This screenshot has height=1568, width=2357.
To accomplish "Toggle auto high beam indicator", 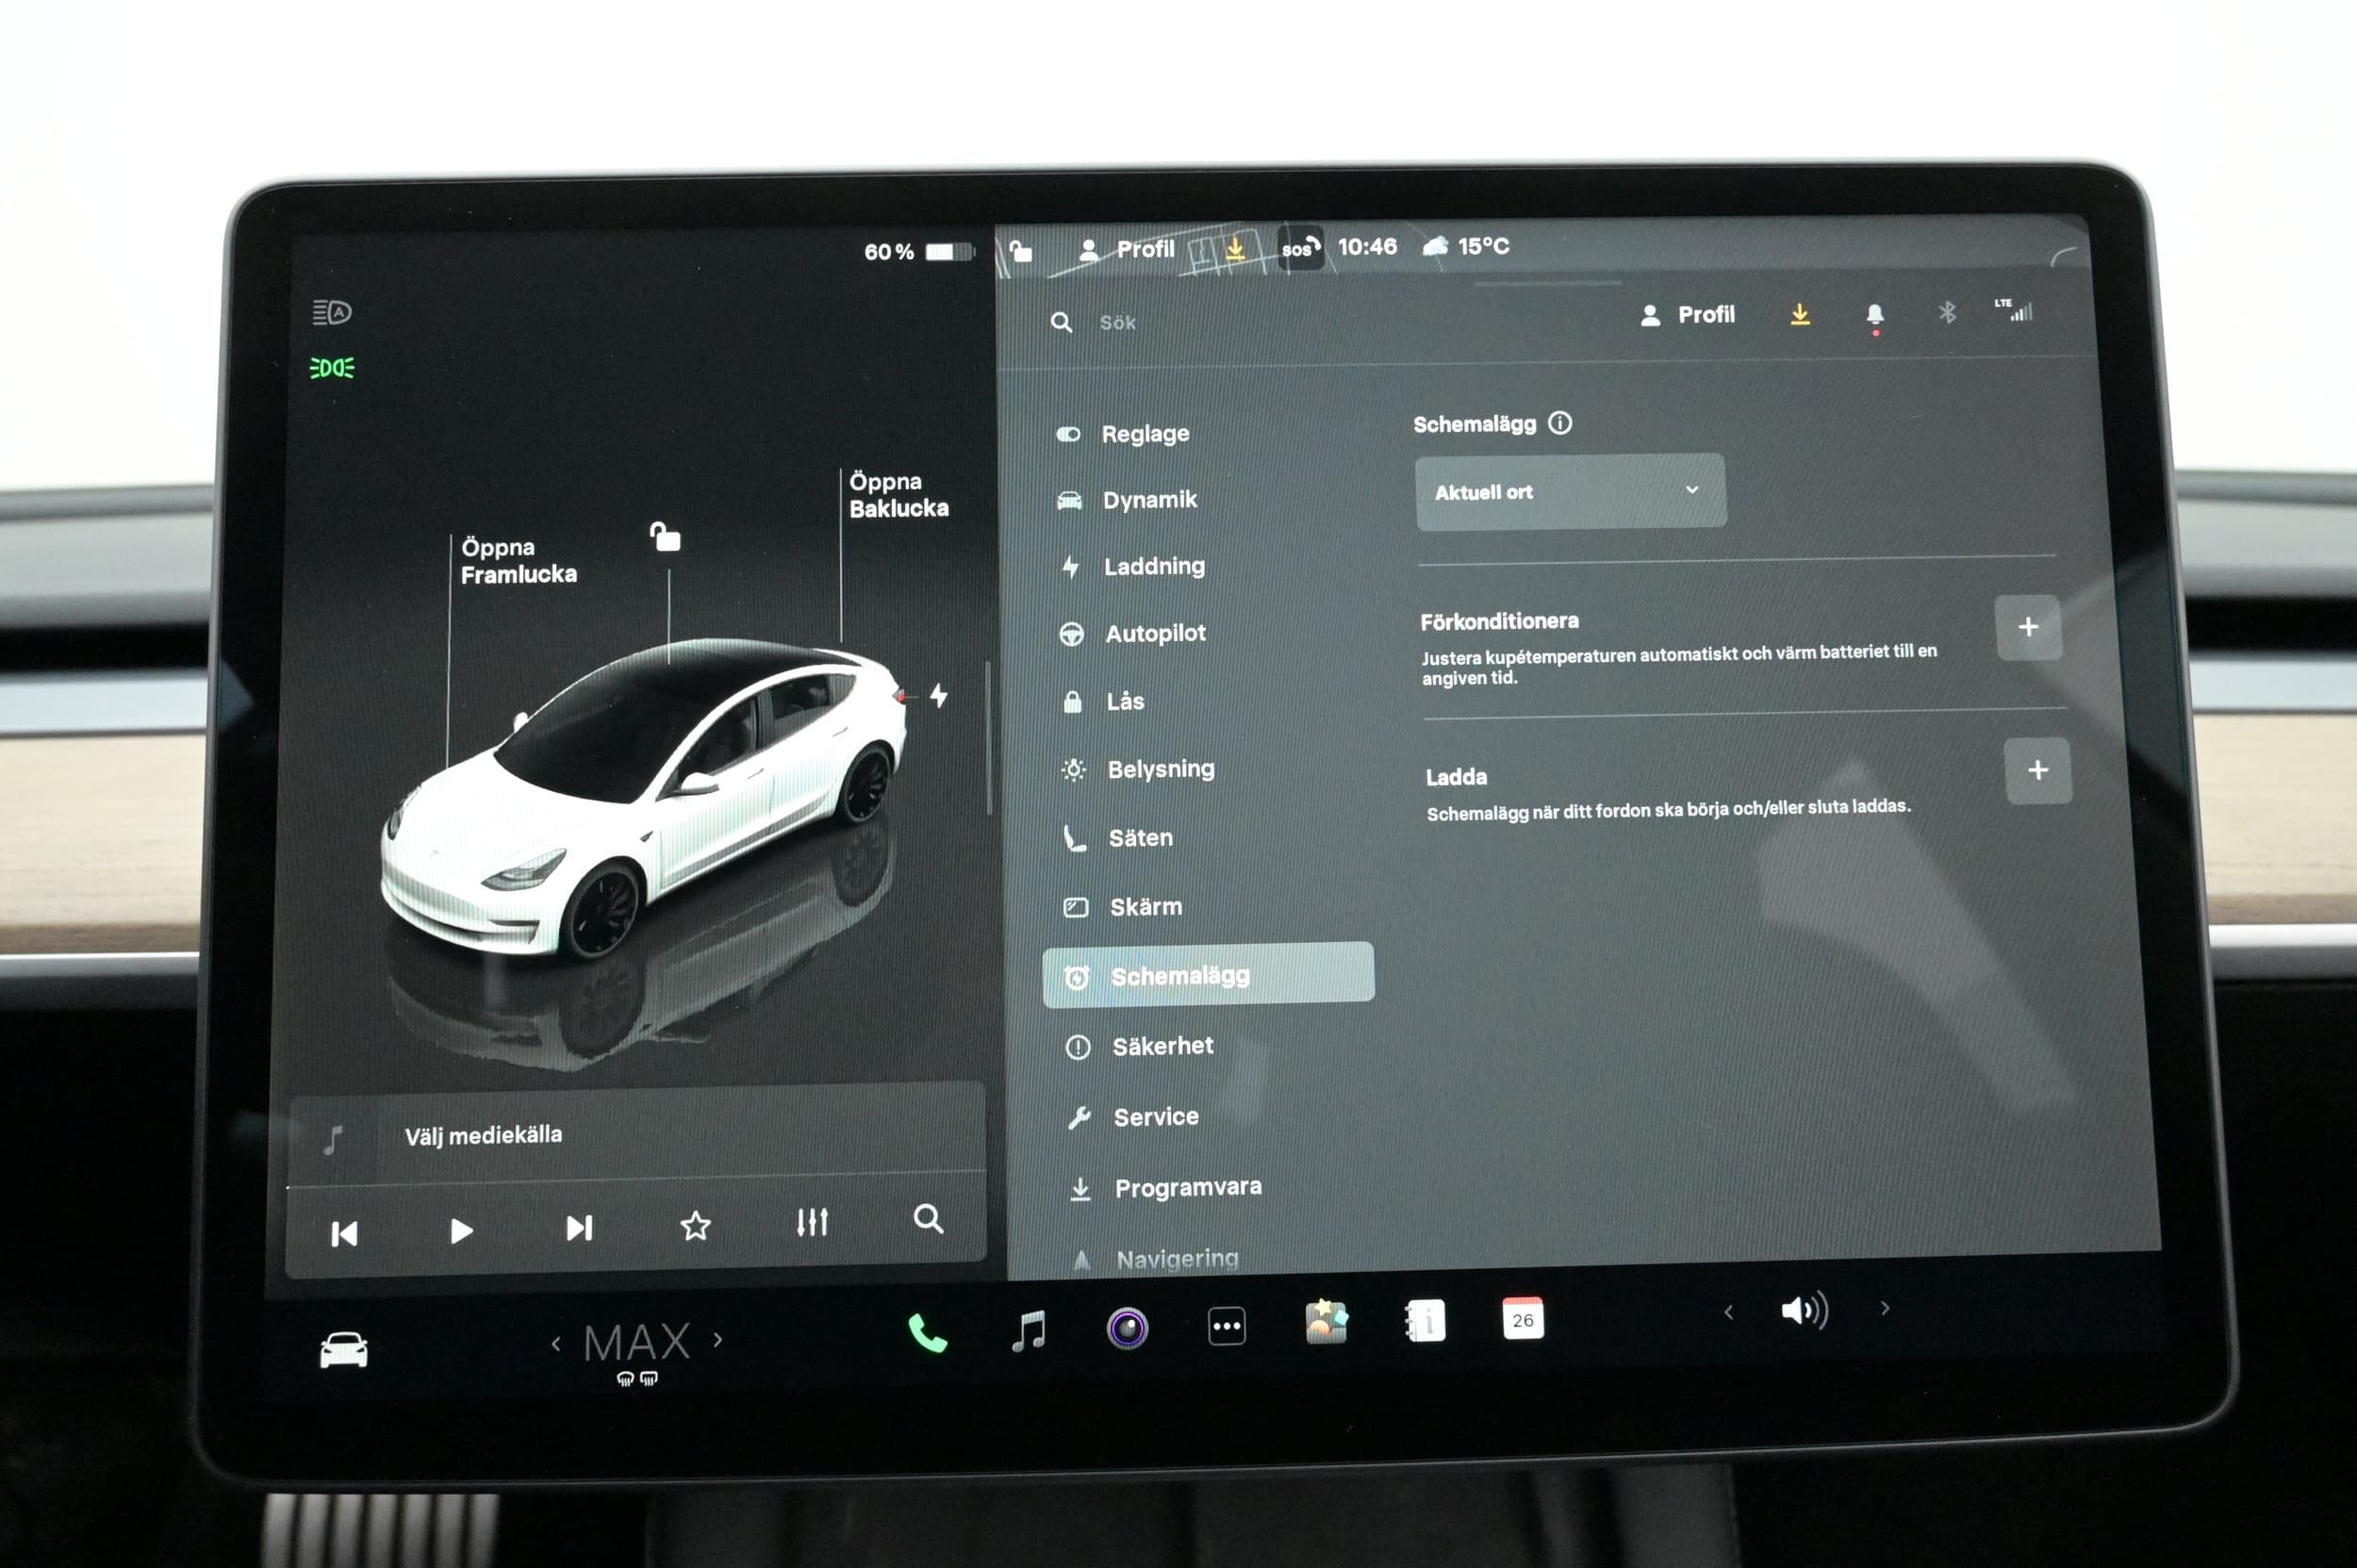I will pos(331,313).
